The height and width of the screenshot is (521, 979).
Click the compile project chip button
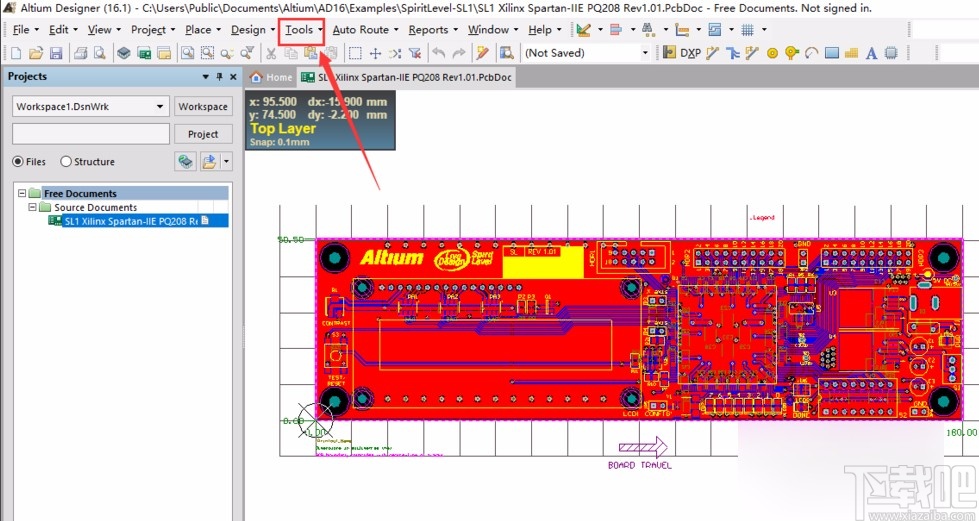185,162
